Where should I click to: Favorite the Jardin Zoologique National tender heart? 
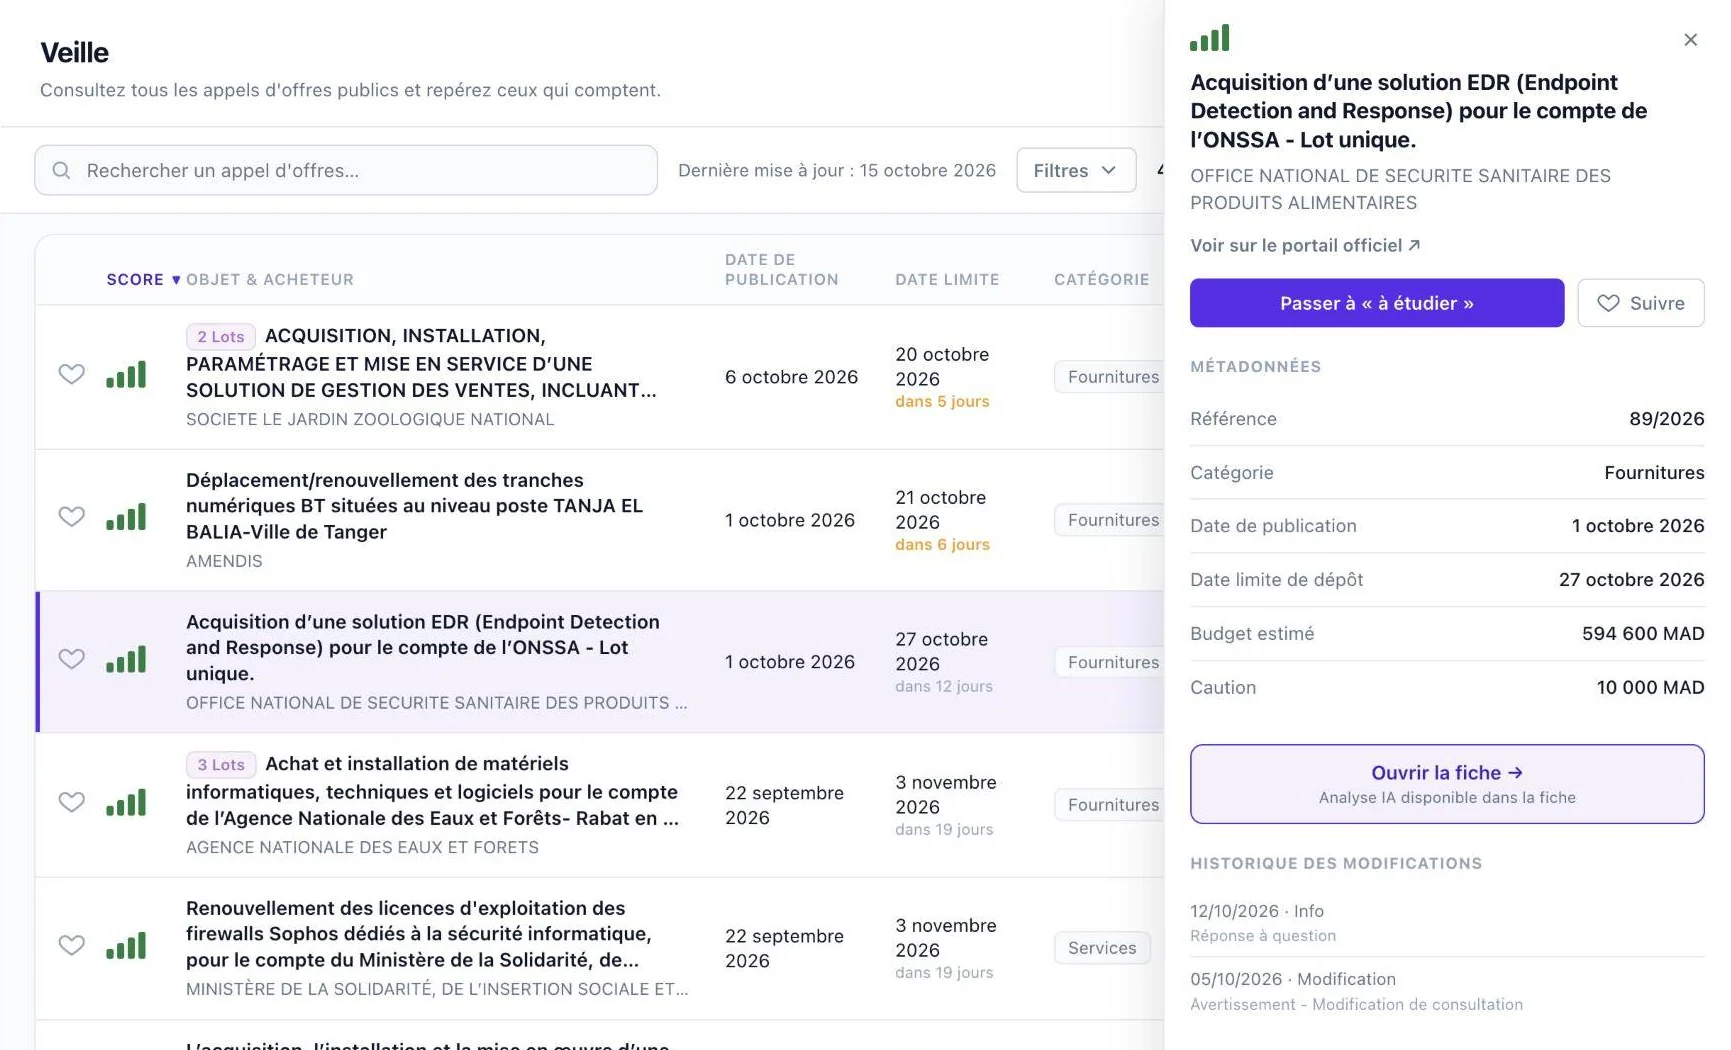[71, 374]
